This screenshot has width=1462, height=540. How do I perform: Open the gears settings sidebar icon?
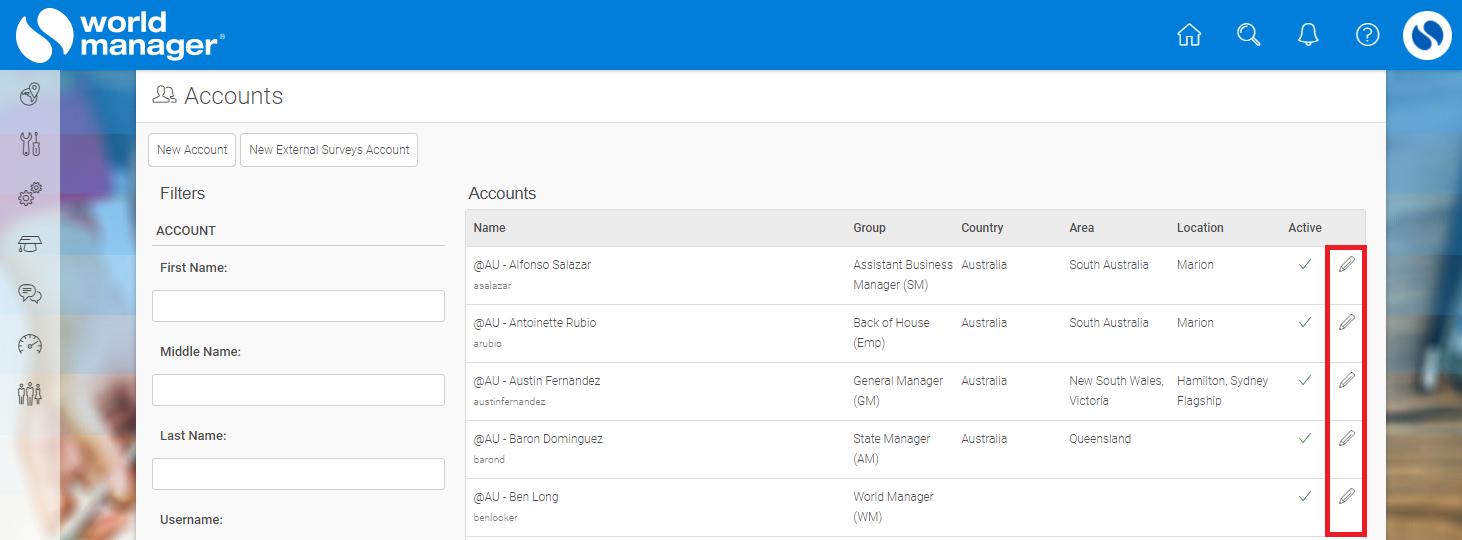pyautogui.click(x=30, y=194)
